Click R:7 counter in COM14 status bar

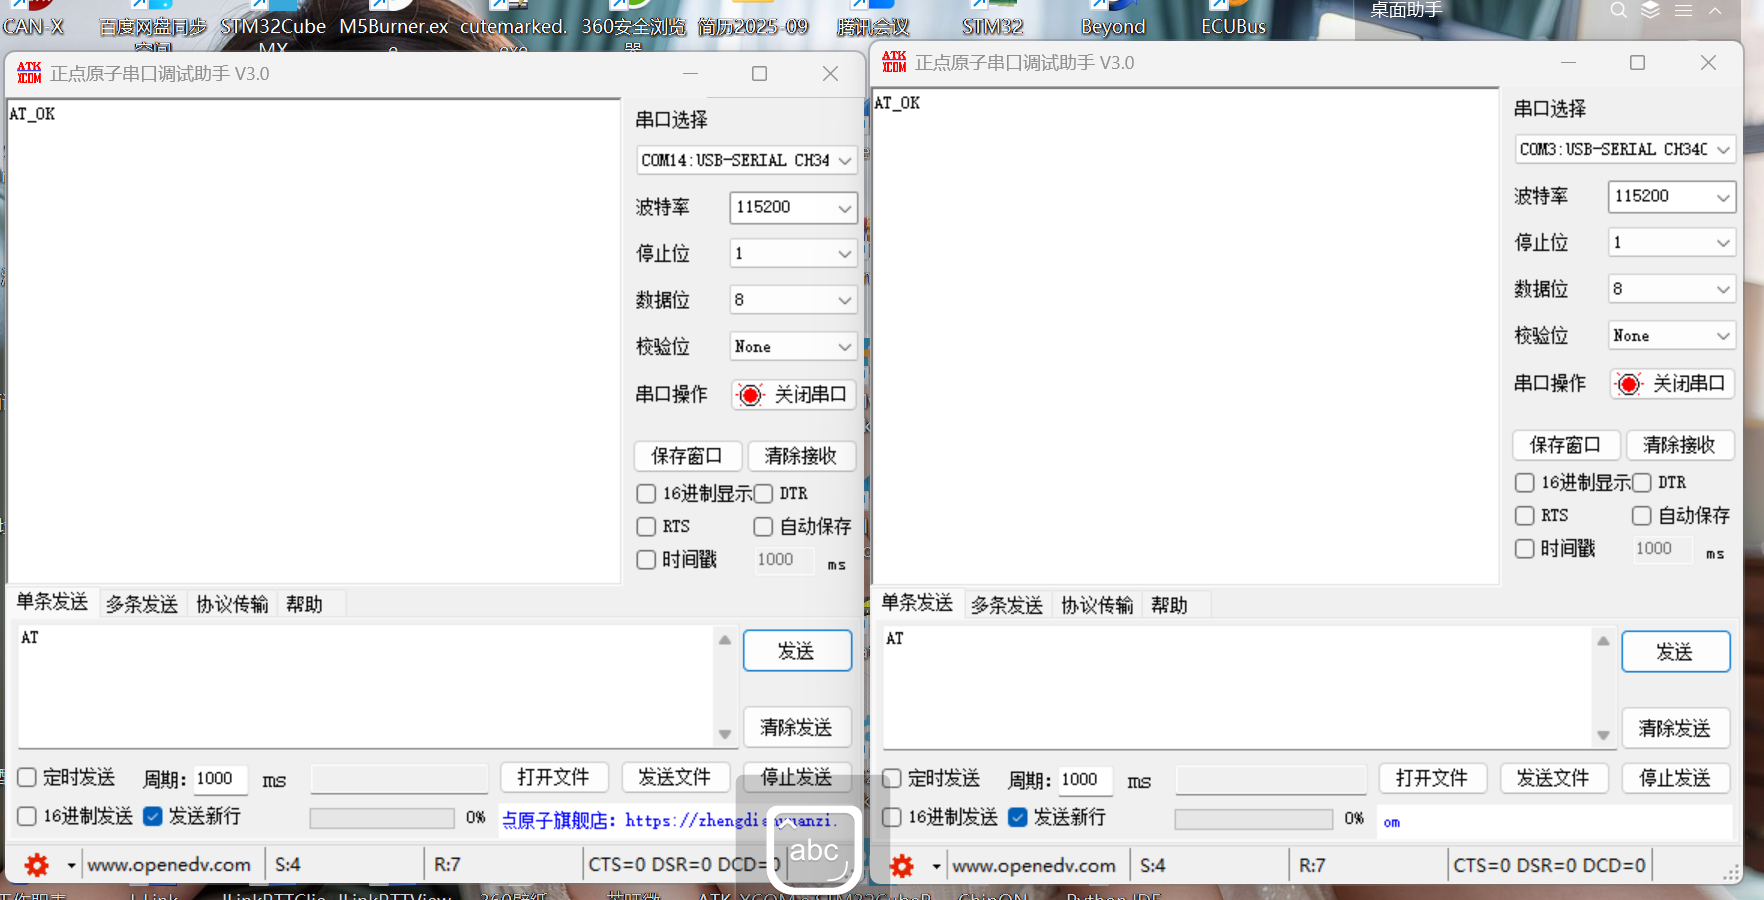click(447, 865)
